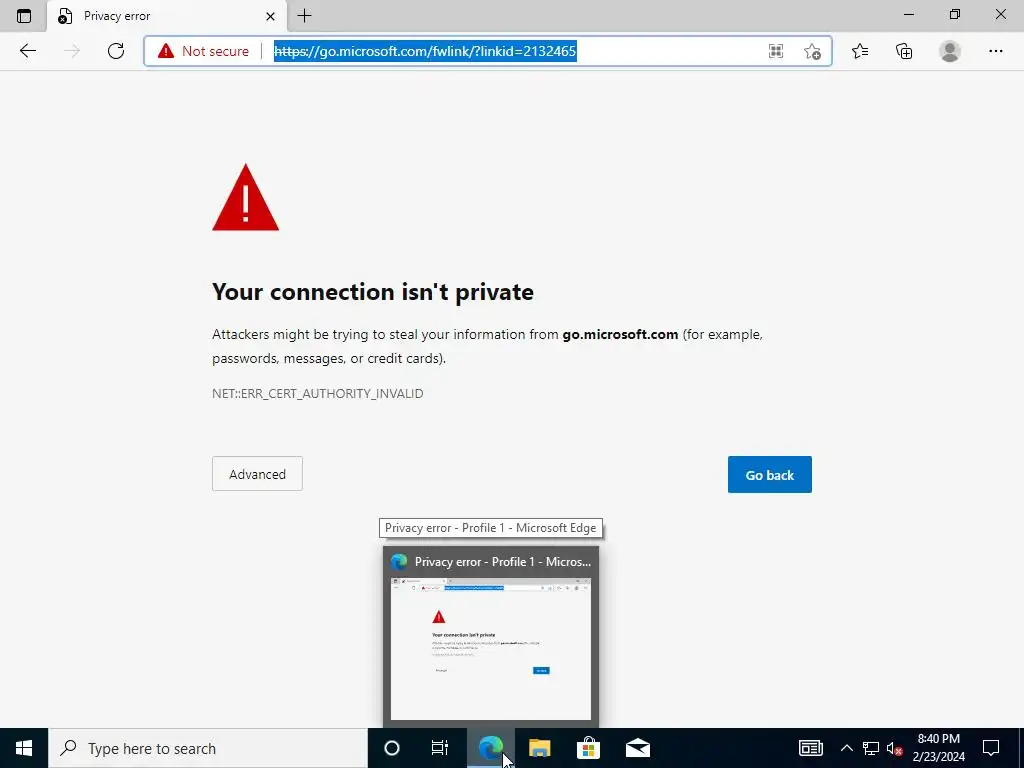Open Task View on taskbar
The width and height of the screenshot is (1024, 768).
coord(440,748)
